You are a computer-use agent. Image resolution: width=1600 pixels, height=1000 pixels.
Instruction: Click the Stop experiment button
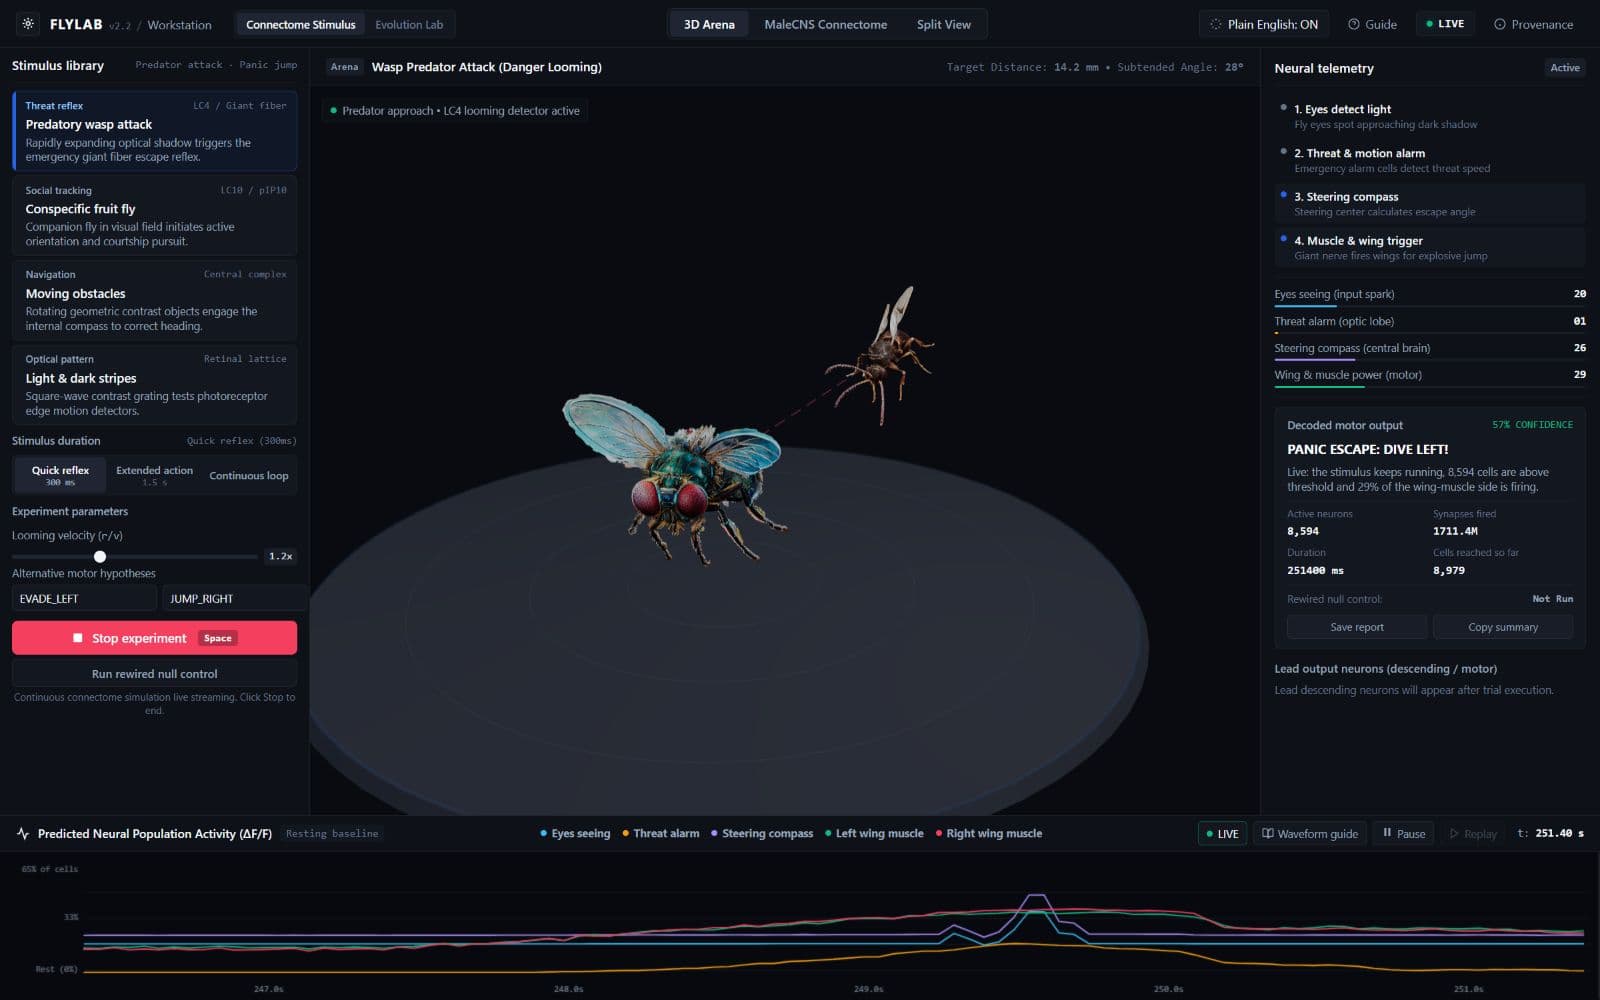[x=154, y=638]
